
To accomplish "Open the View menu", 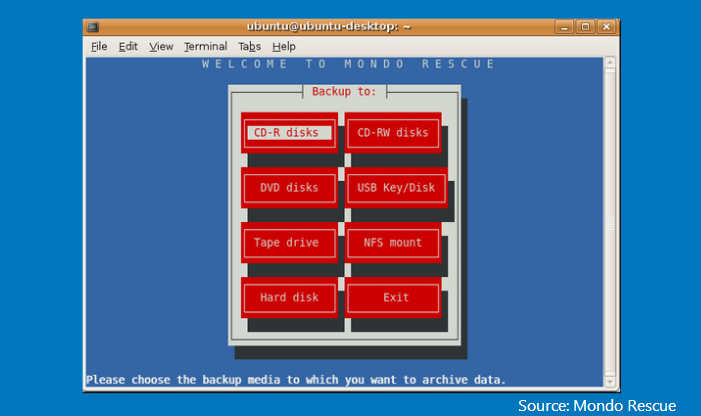I will 161,46.
